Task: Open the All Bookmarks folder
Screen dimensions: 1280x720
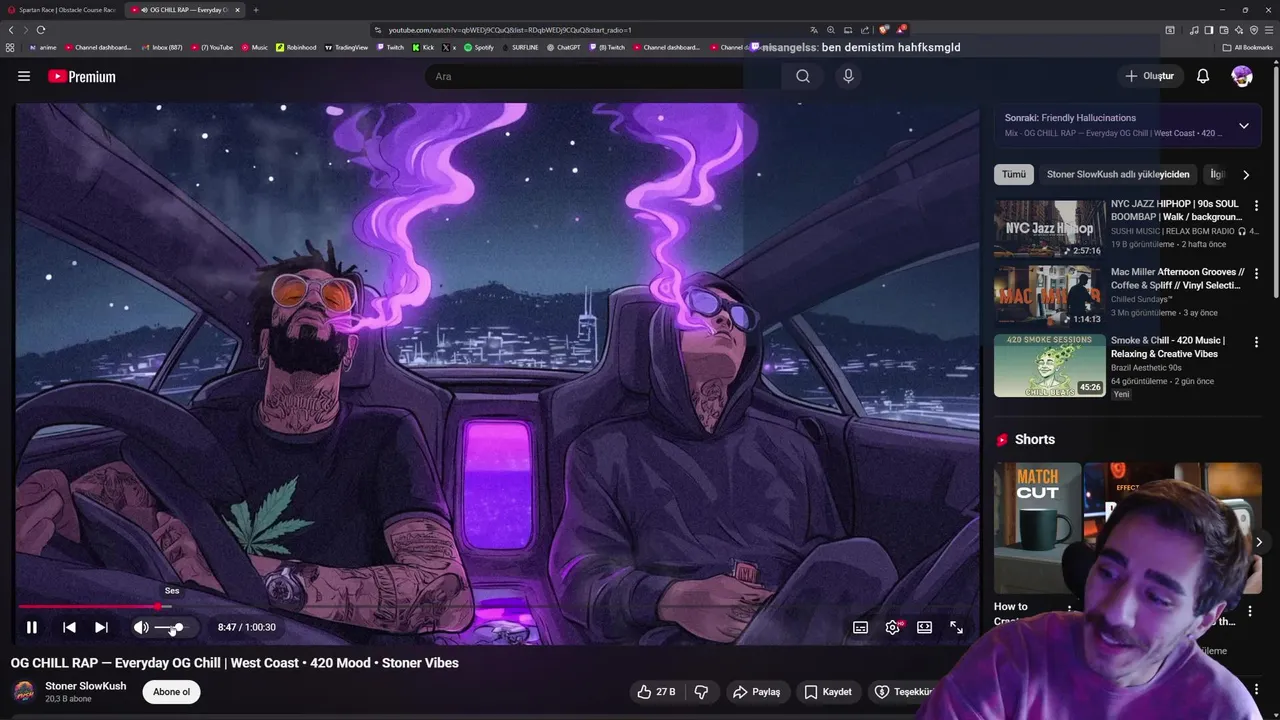Action: (1247, 47)
